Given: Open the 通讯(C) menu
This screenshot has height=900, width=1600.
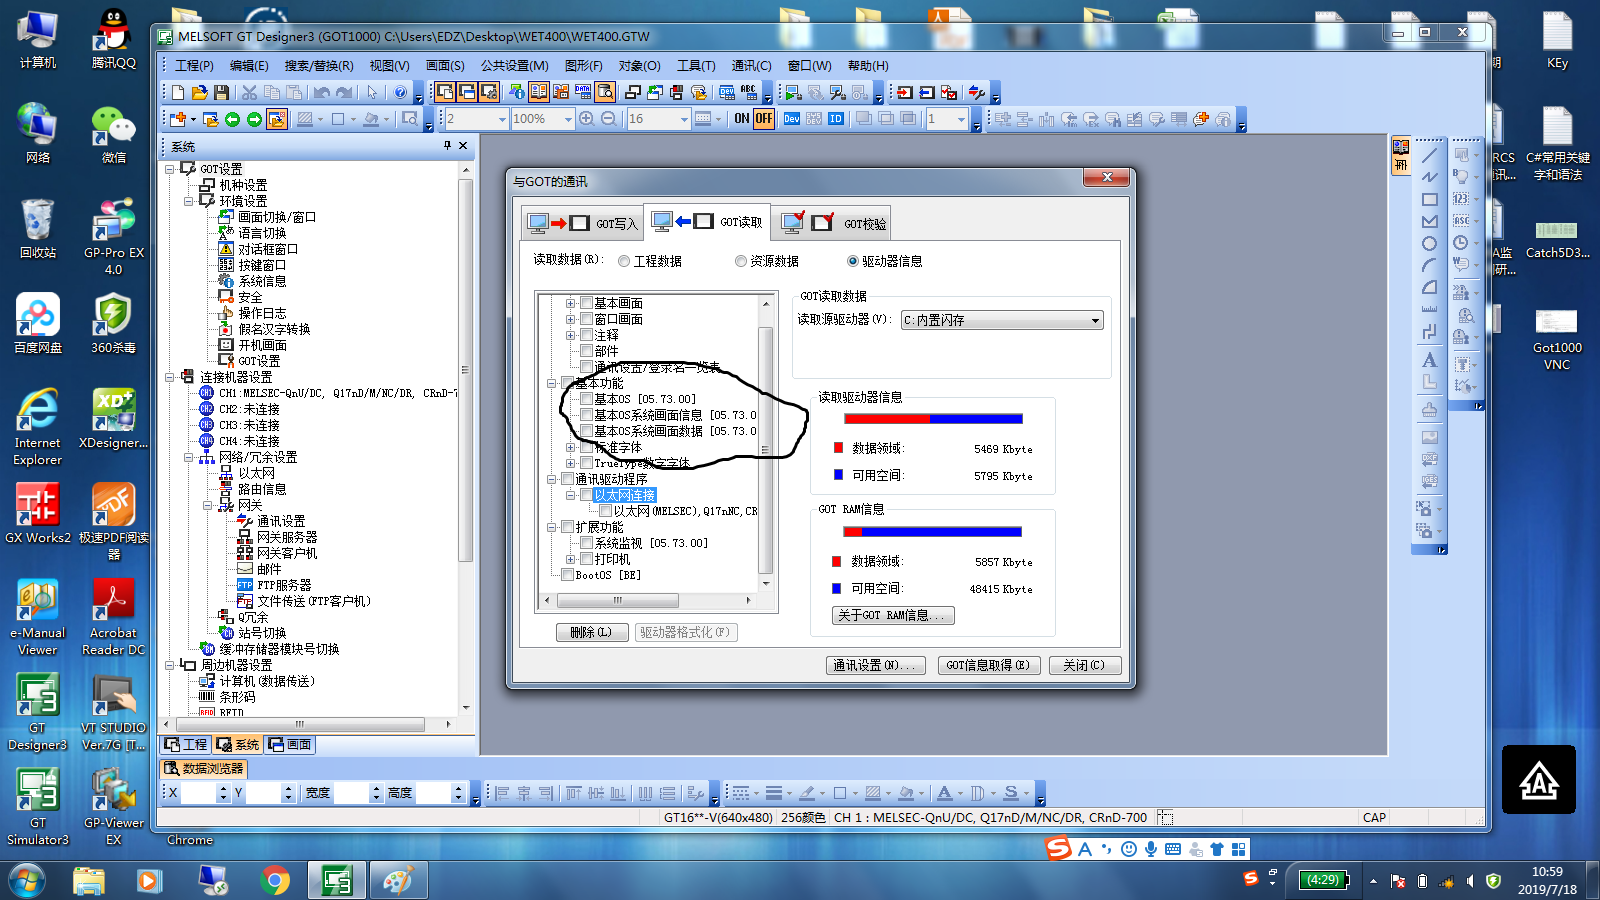Looking at the screenshot, I should tap(751, 66).
